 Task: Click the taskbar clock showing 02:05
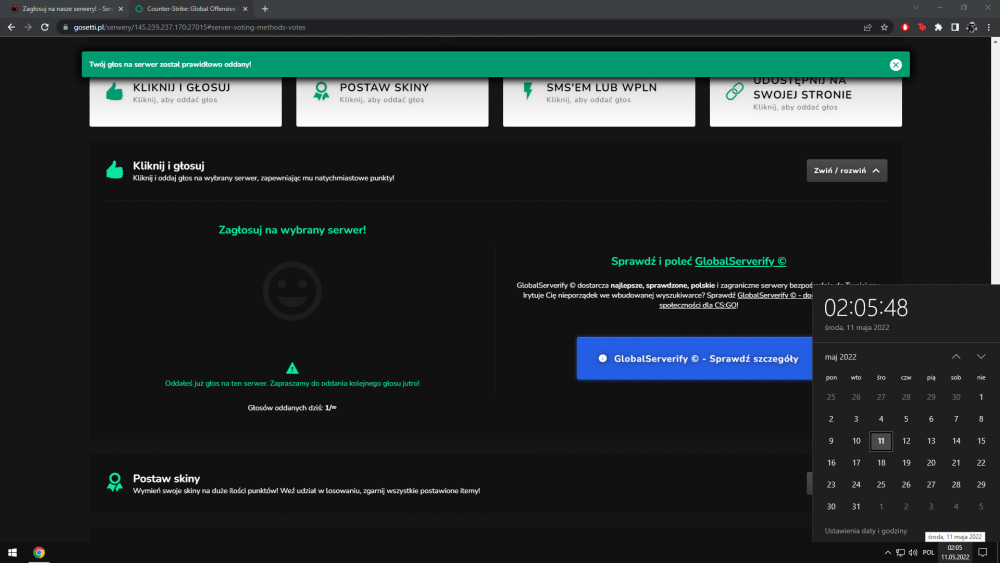[955, 552]
